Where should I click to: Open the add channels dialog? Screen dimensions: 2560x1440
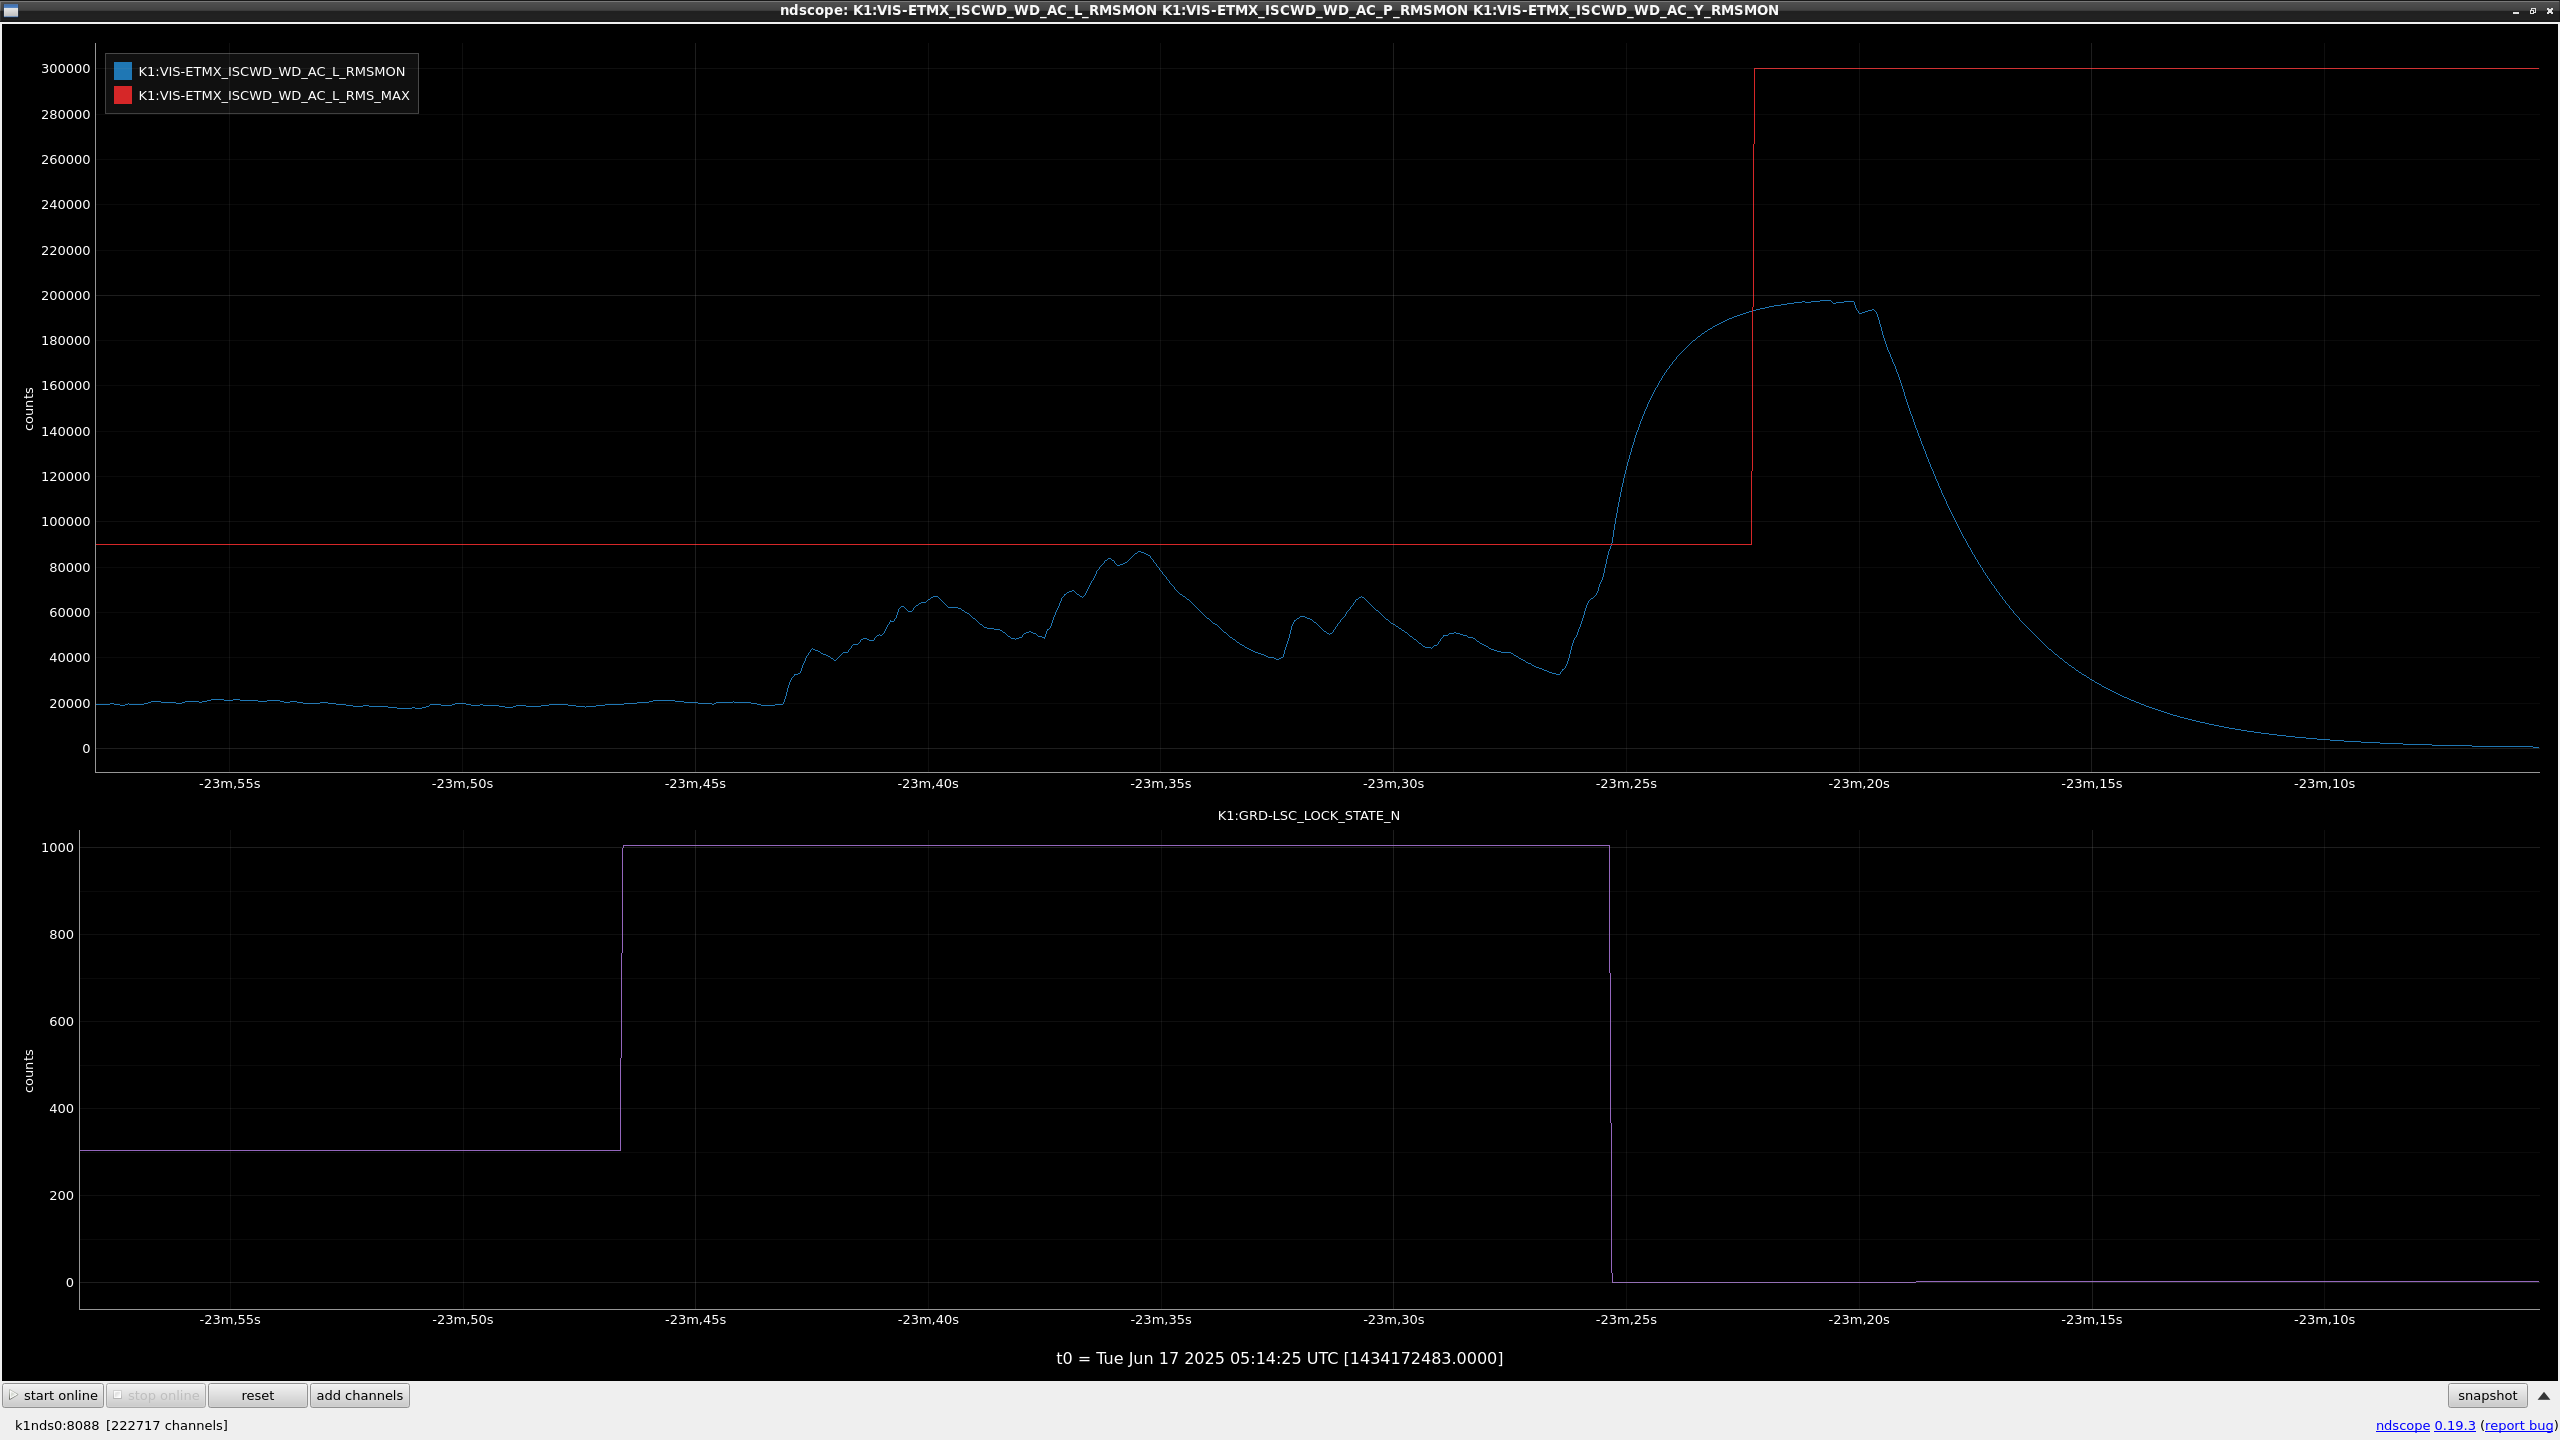tap(359, 1395)
